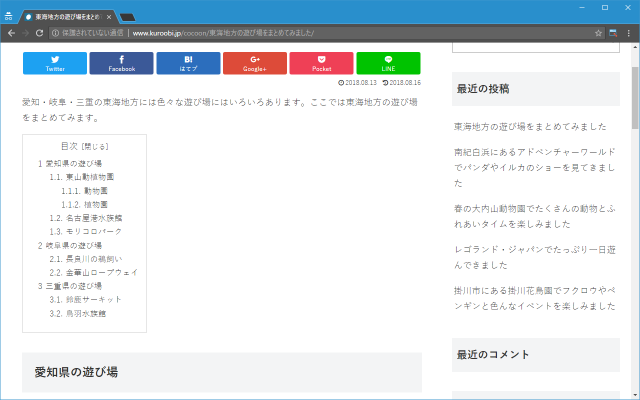Send the article via LINE
Screen dimensions: 640x400
pos(388,64)
